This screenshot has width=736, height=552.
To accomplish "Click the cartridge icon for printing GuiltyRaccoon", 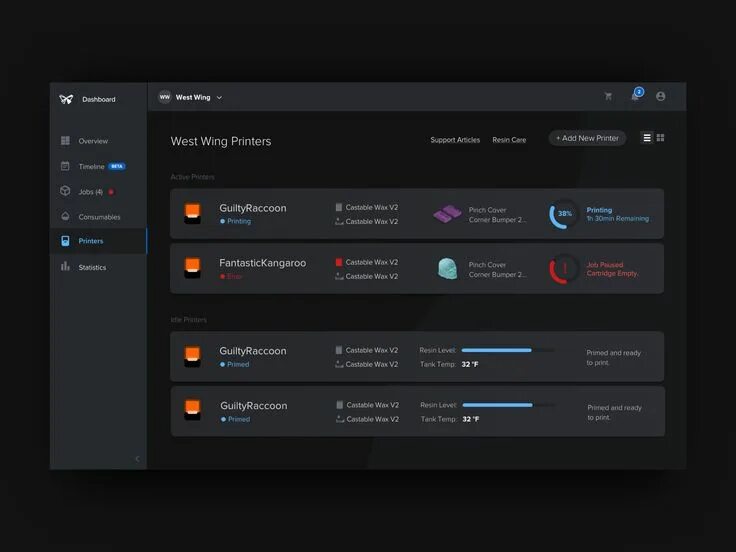I will pos(339,207).
